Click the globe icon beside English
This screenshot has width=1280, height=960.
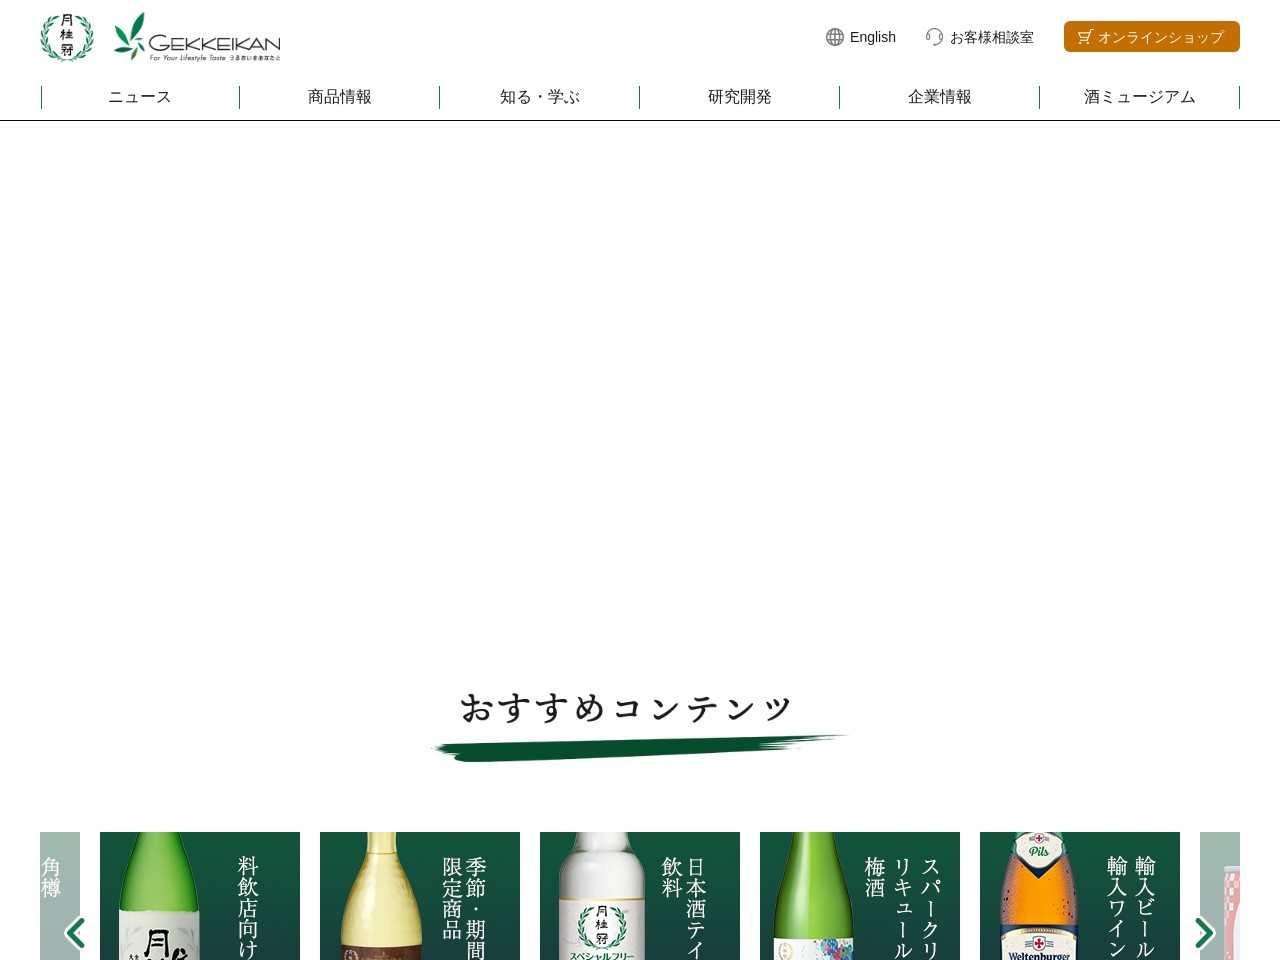(x=835, y=37)
